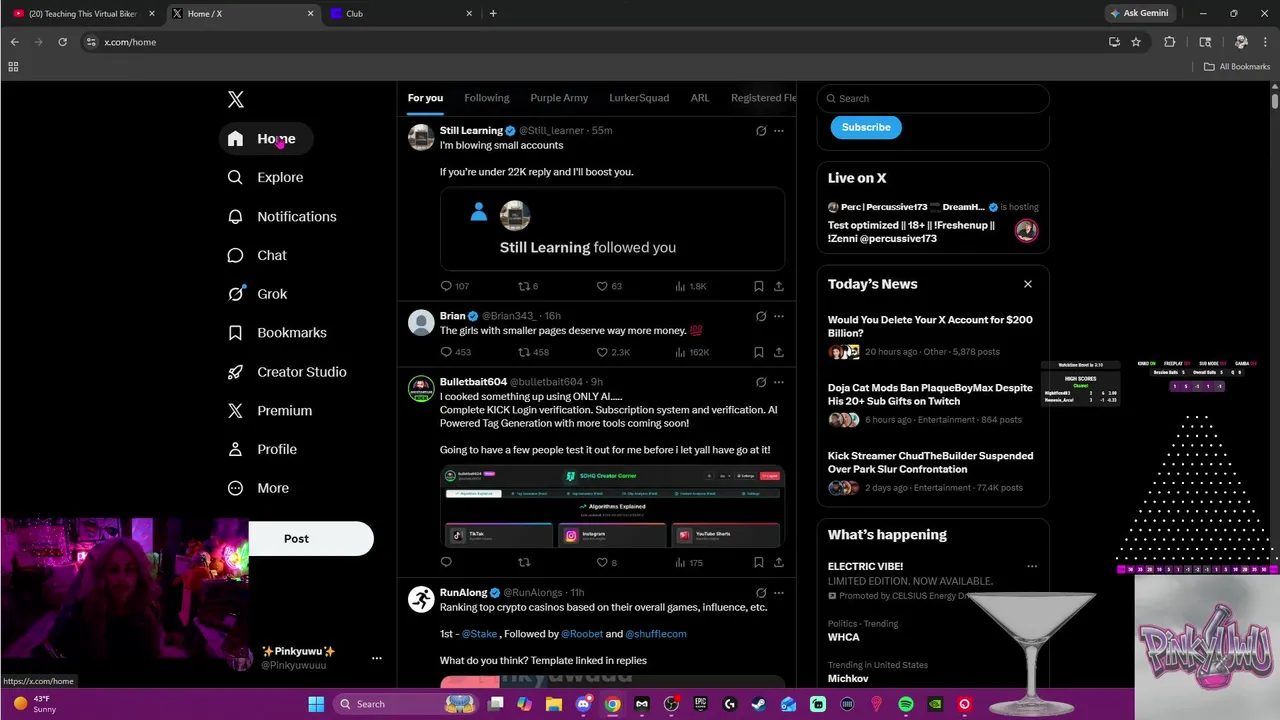Reply to Brian's post
1280x720 pixels.
point(455,352)
